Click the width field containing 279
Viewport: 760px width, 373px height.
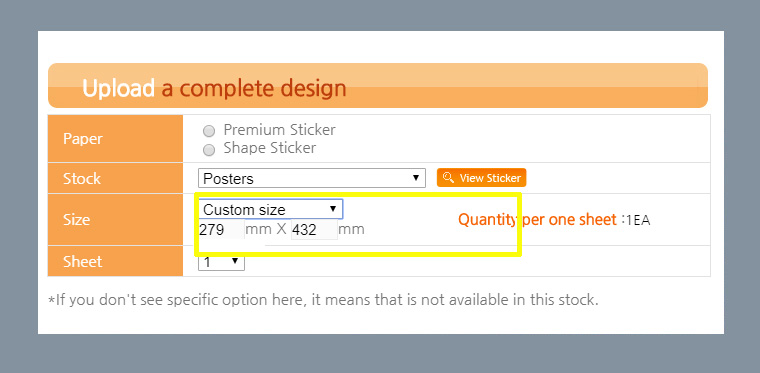[x=221, y=230]
